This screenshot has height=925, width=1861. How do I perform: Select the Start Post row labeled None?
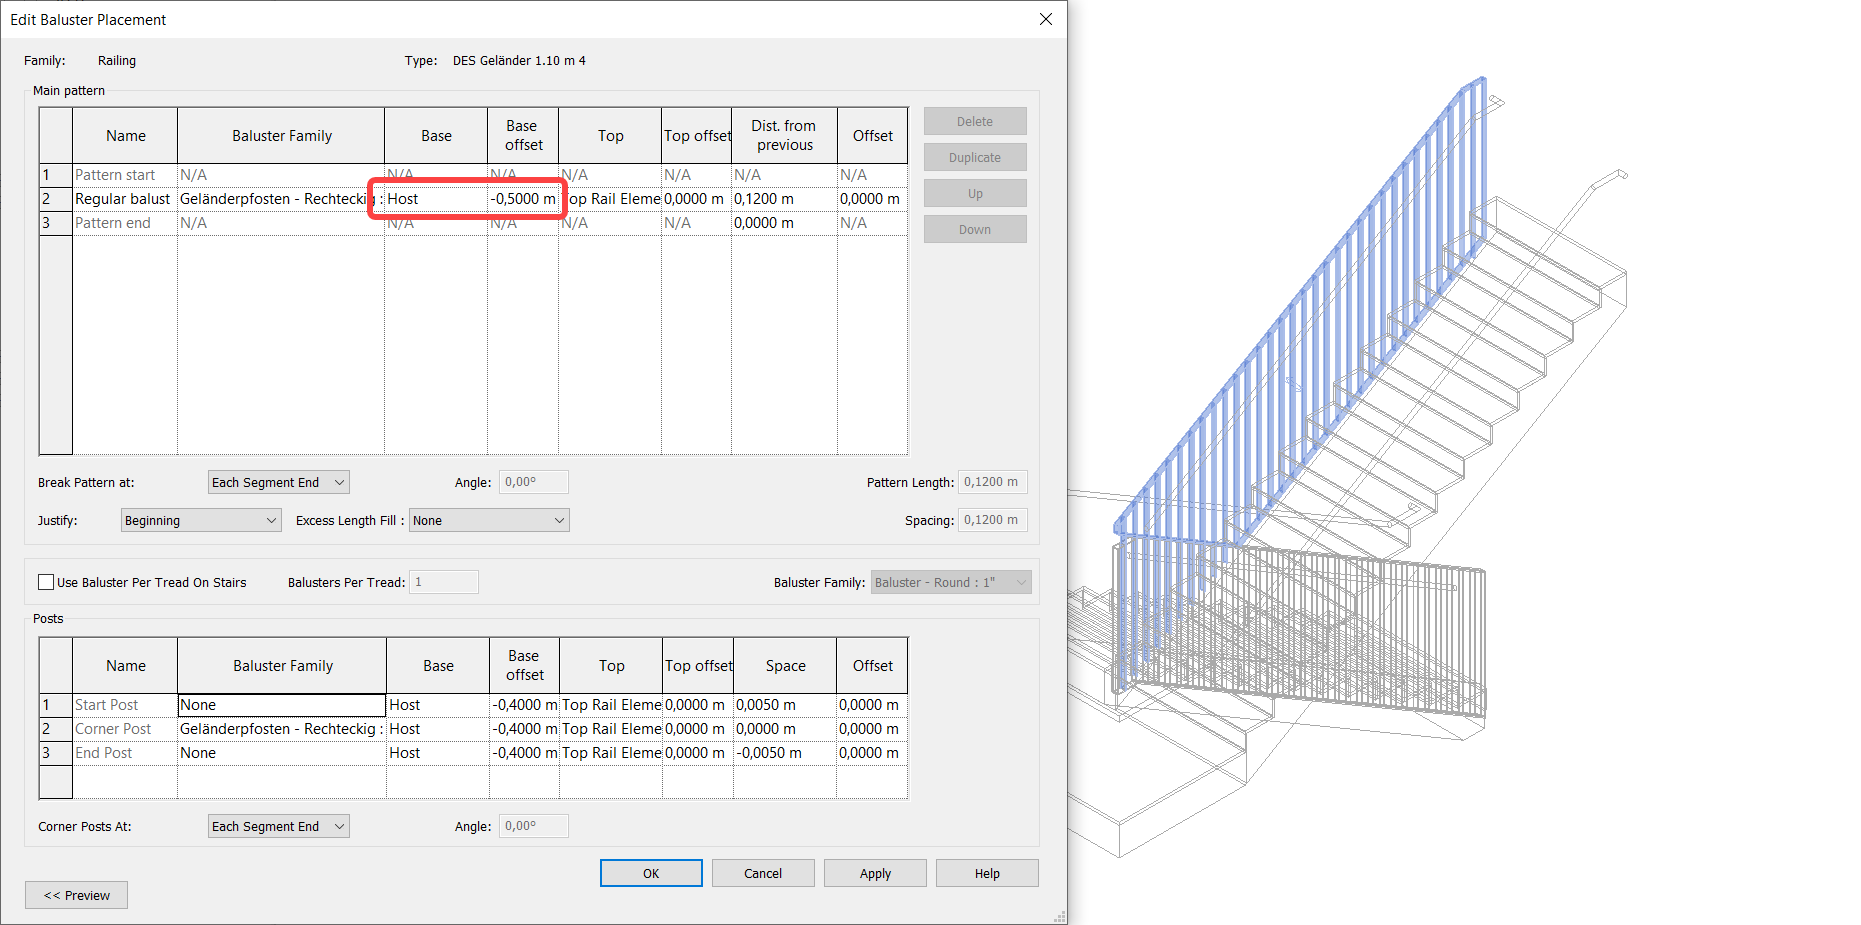(x=280, y=704)
